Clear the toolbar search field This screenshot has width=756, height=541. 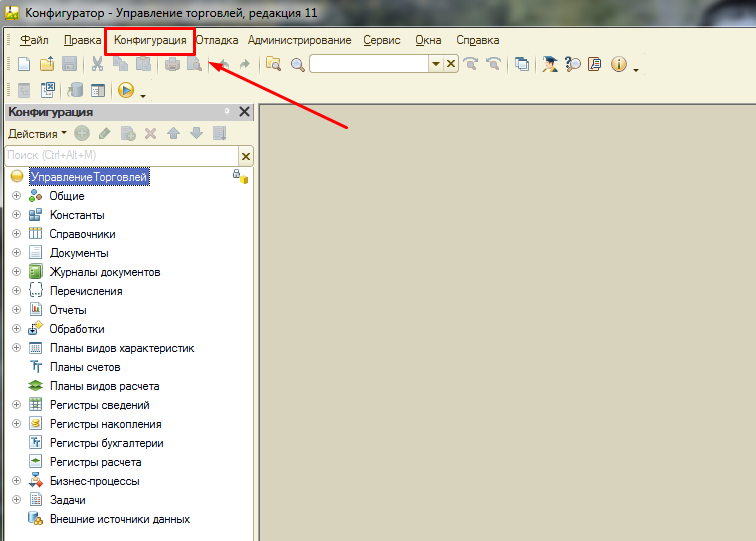451,64
